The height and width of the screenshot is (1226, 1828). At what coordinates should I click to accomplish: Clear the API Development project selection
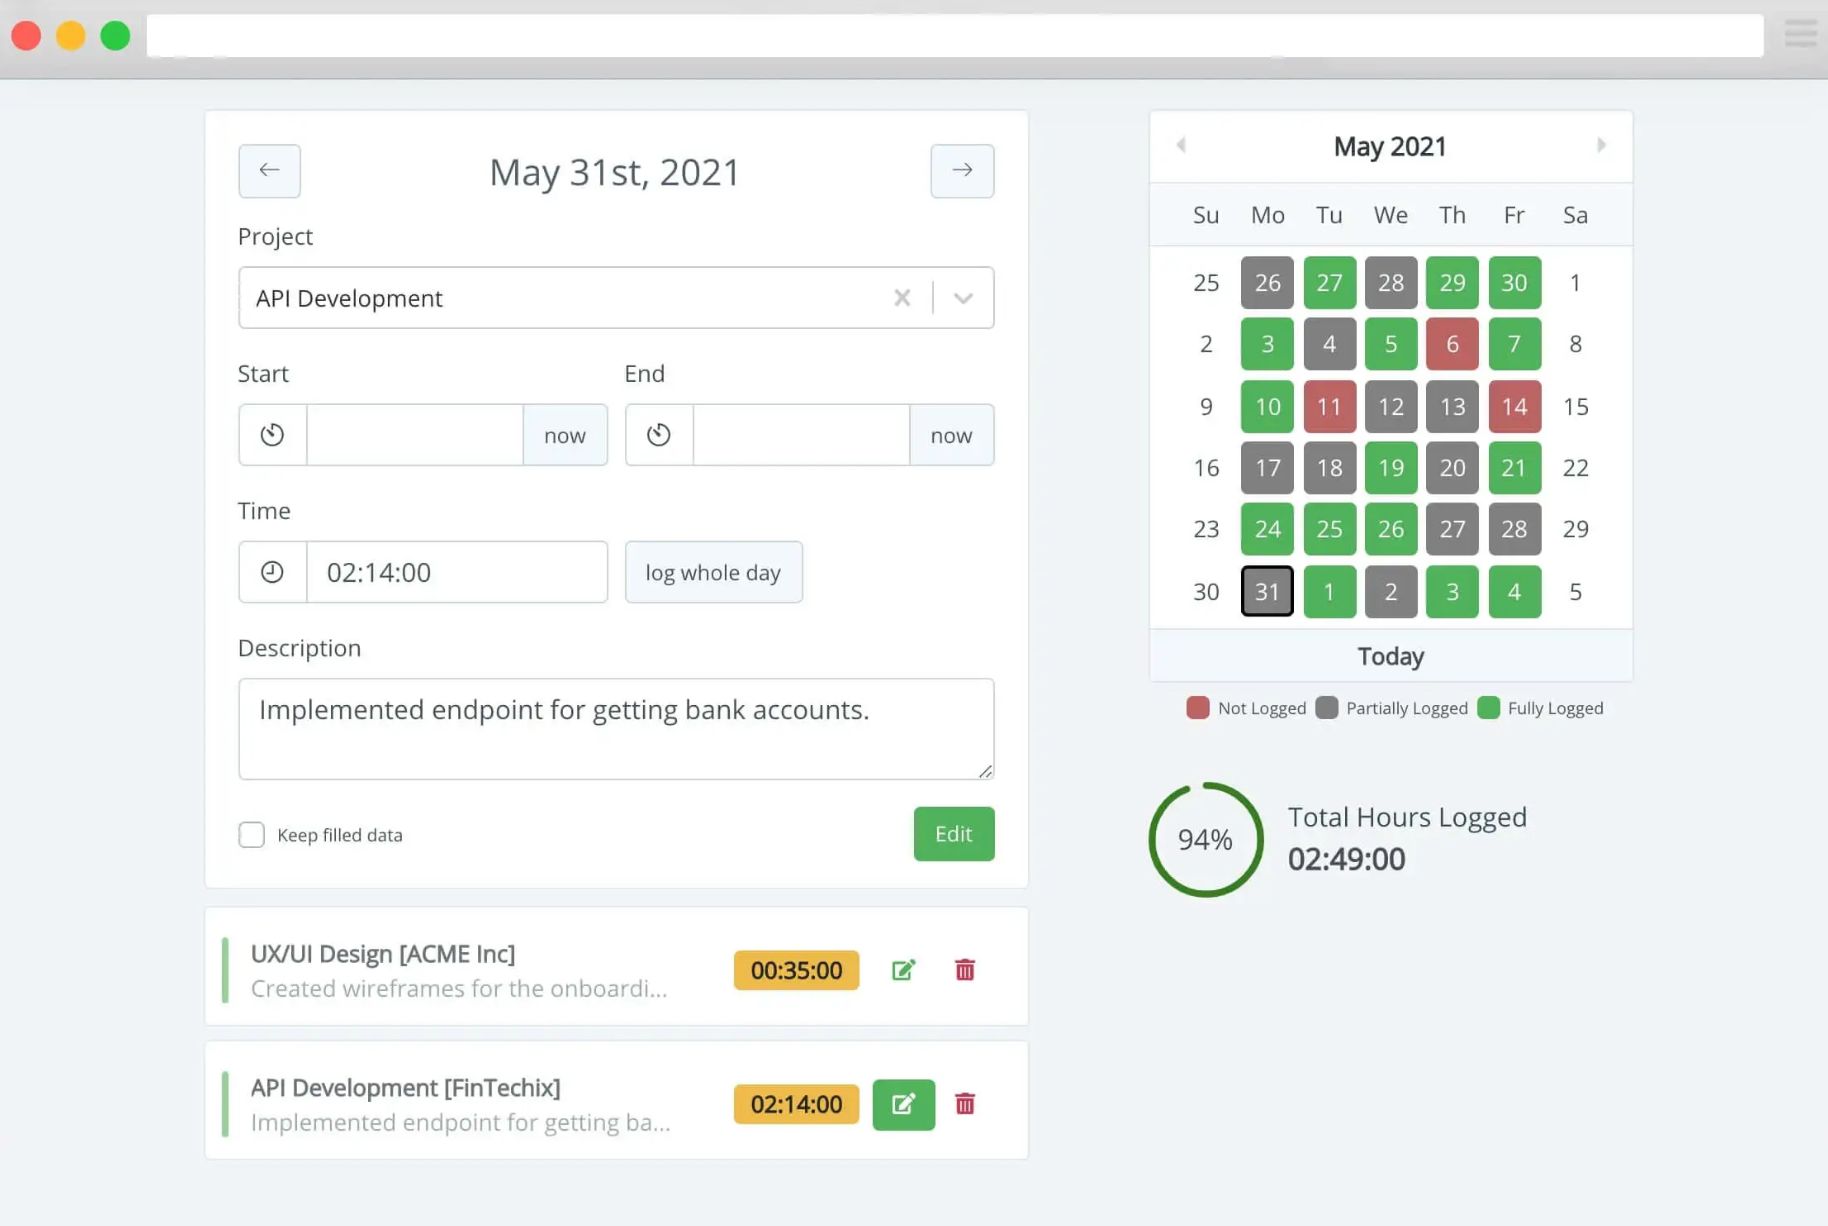click(902, 297)
